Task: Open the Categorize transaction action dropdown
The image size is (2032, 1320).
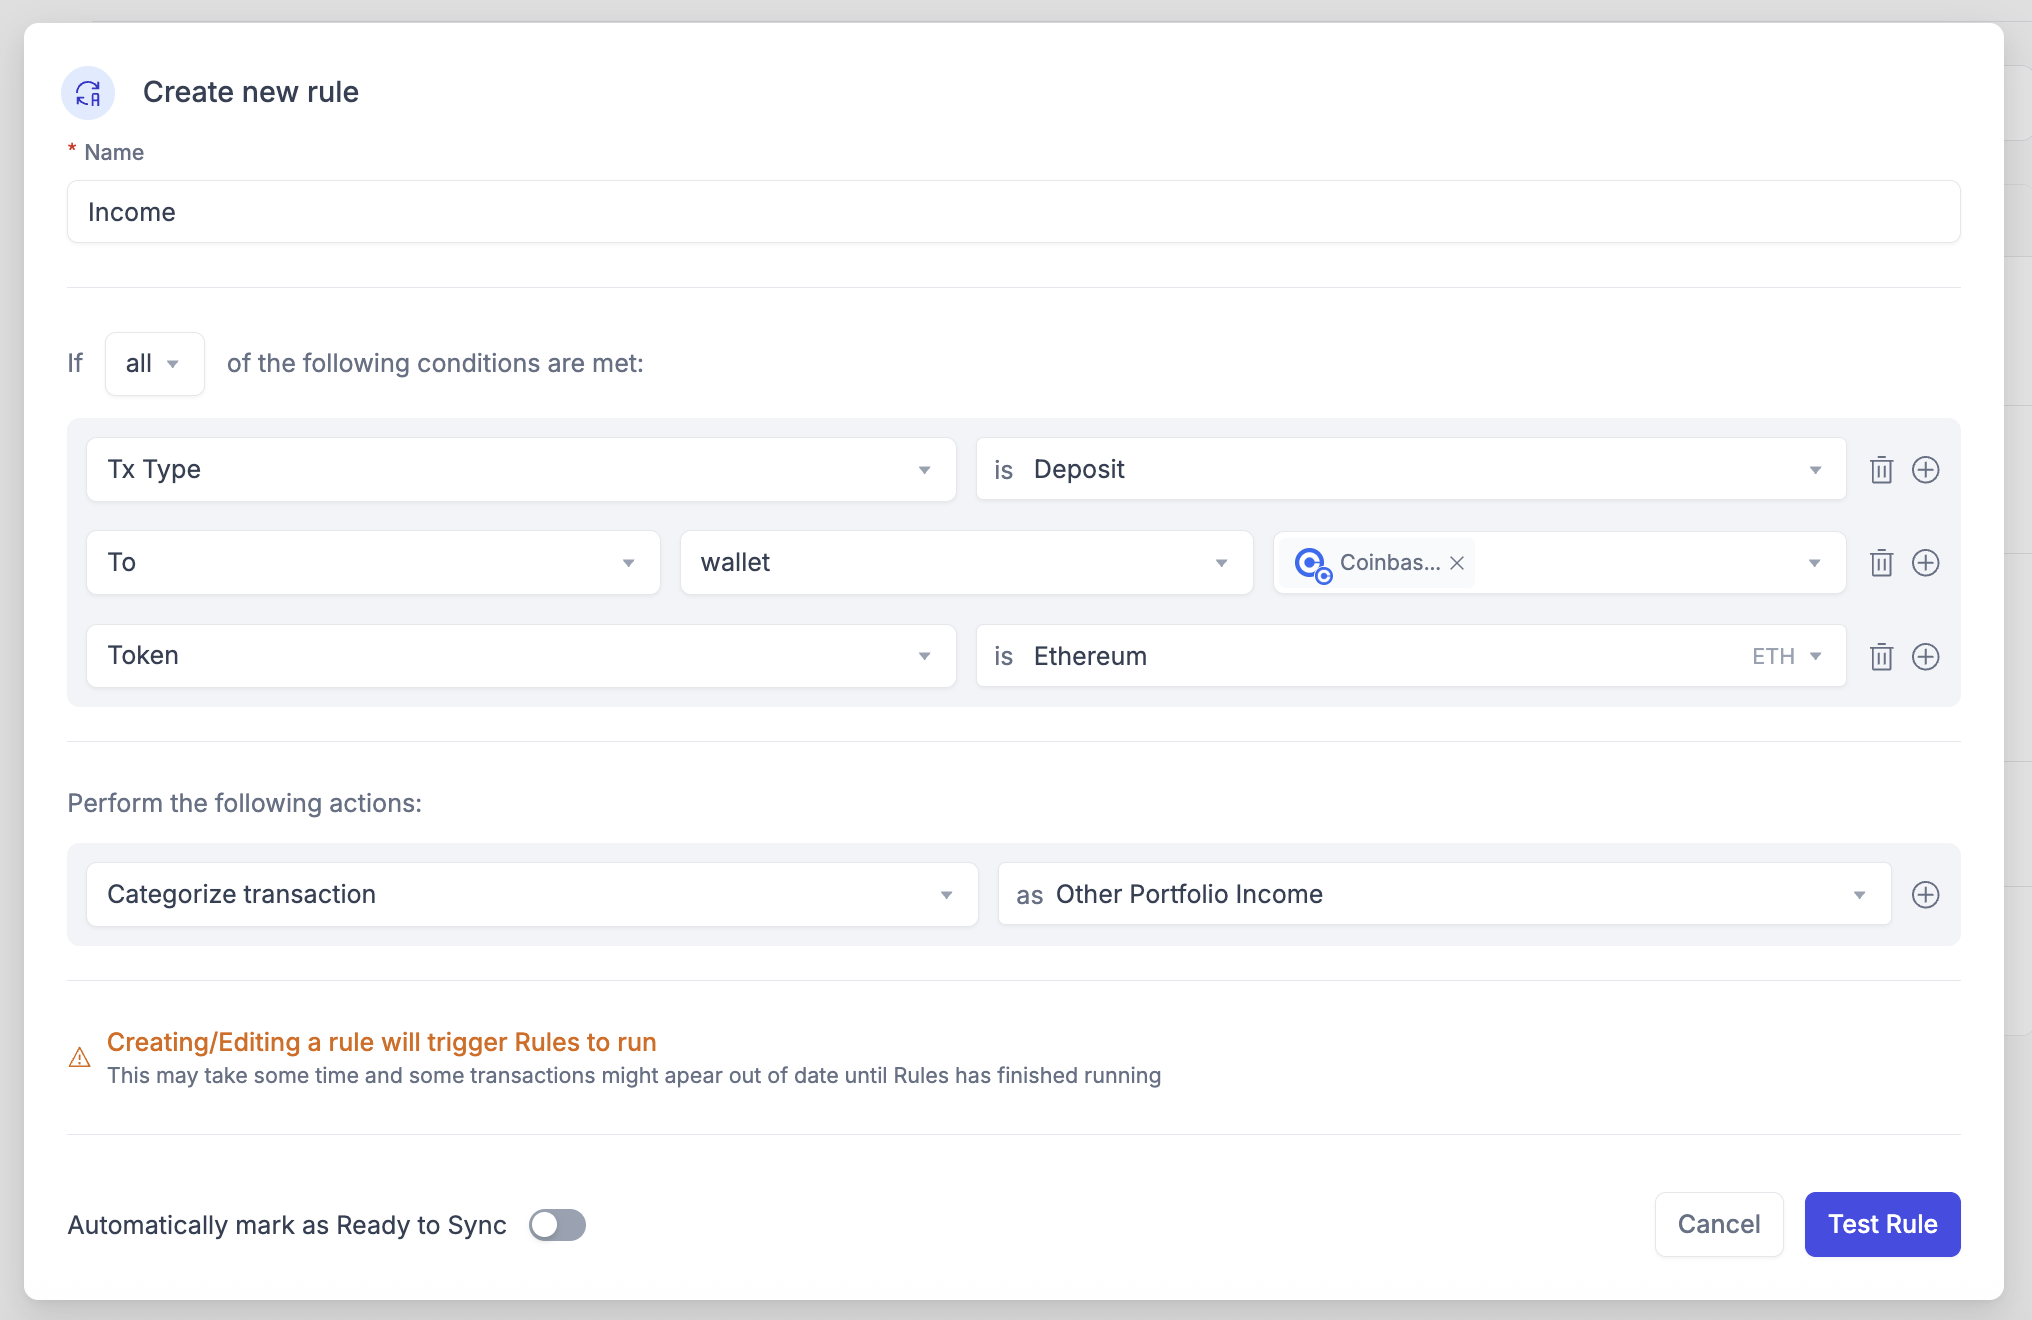Action: 531,895
